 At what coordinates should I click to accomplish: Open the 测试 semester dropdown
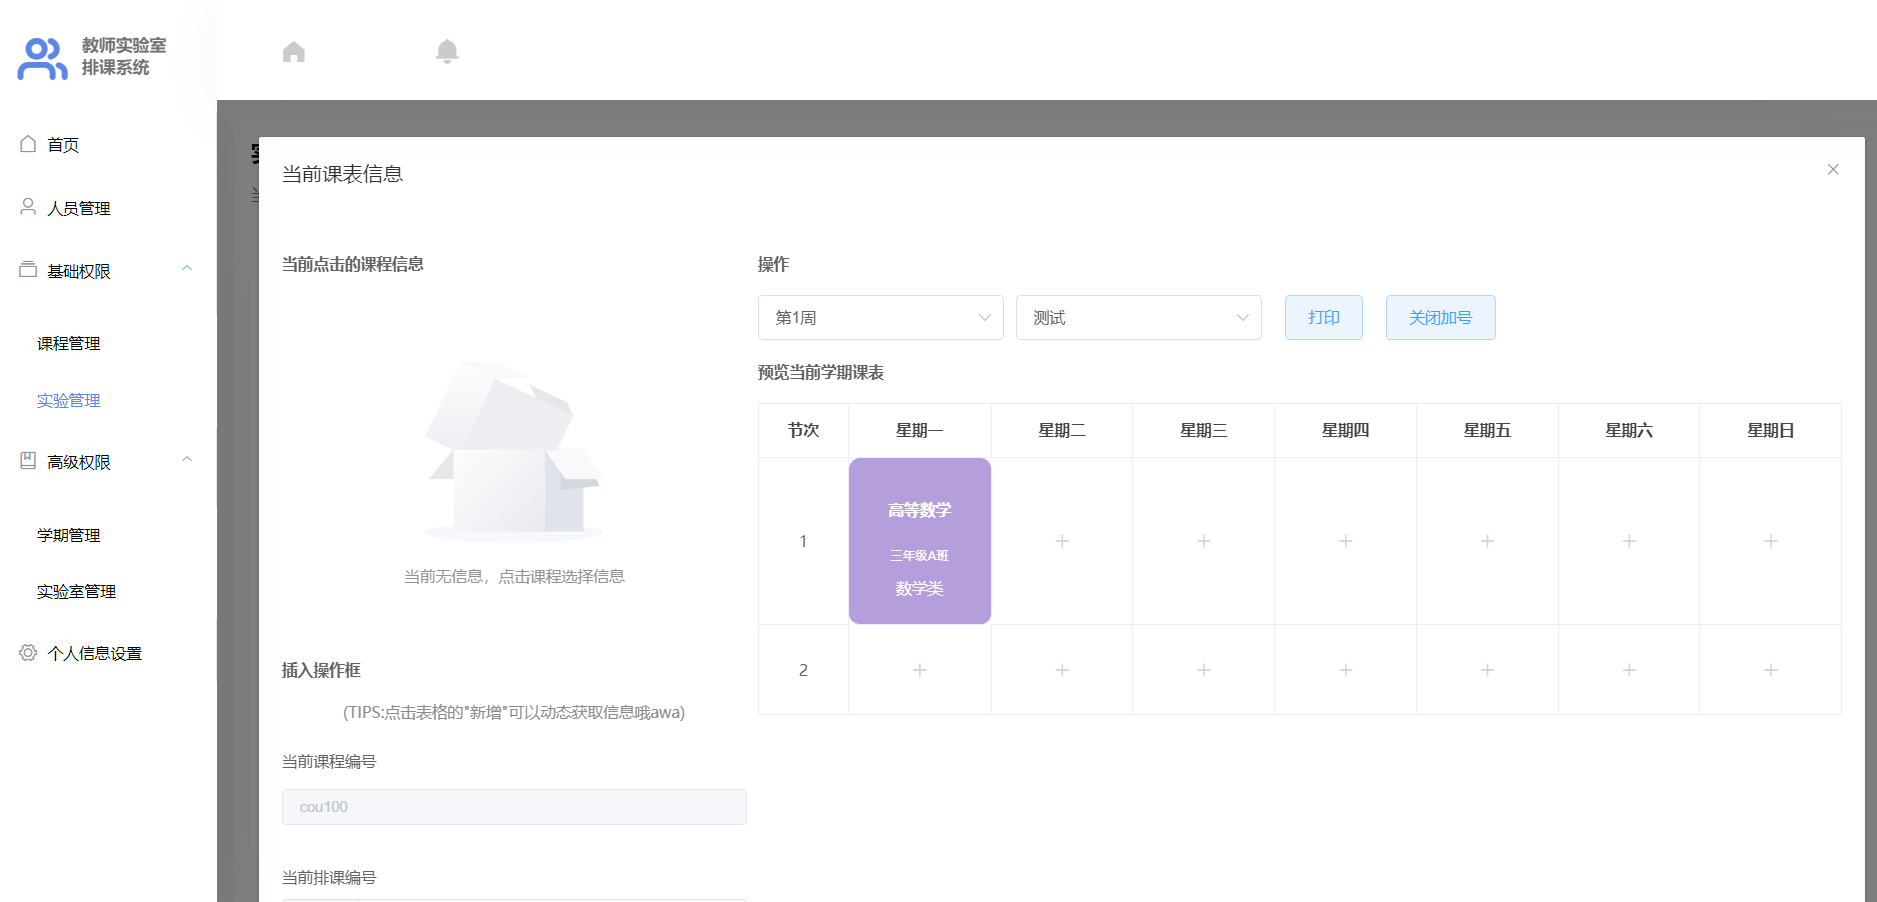[x=1138, y=318]
